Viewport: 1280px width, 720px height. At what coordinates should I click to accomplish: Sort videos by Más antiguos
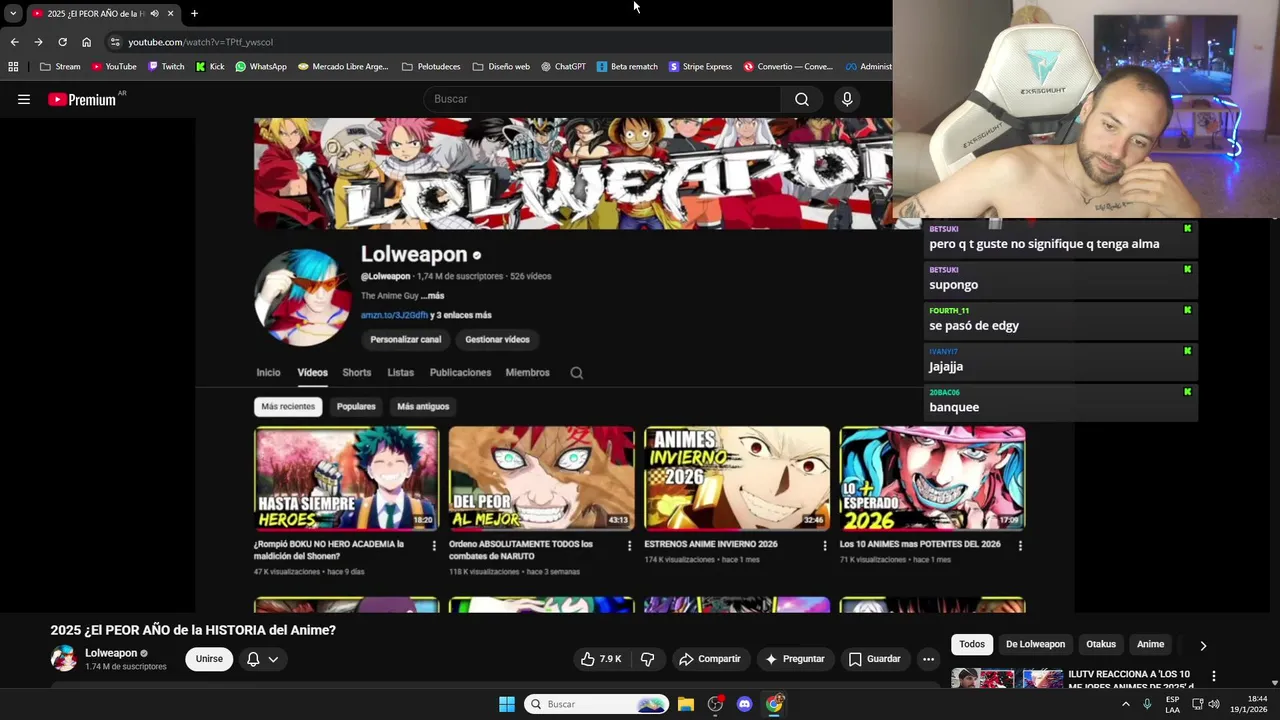coord(423,406)
